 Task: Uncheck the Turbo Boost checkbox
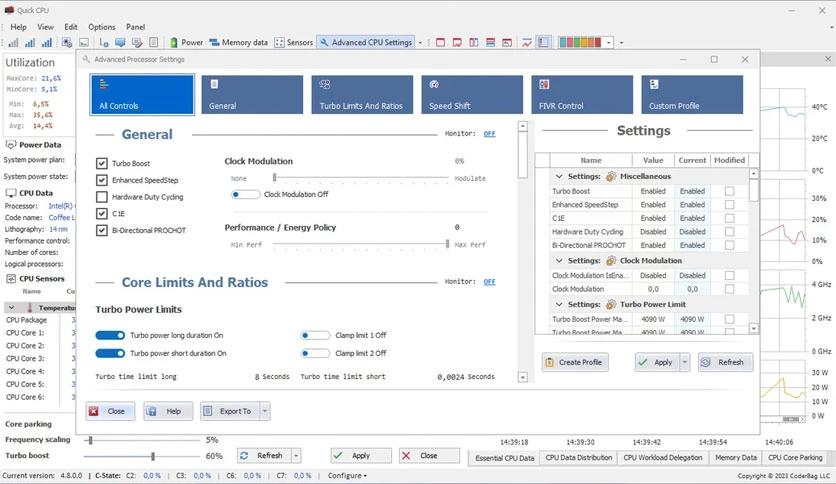pyautogui.click(x=102, y=163)
